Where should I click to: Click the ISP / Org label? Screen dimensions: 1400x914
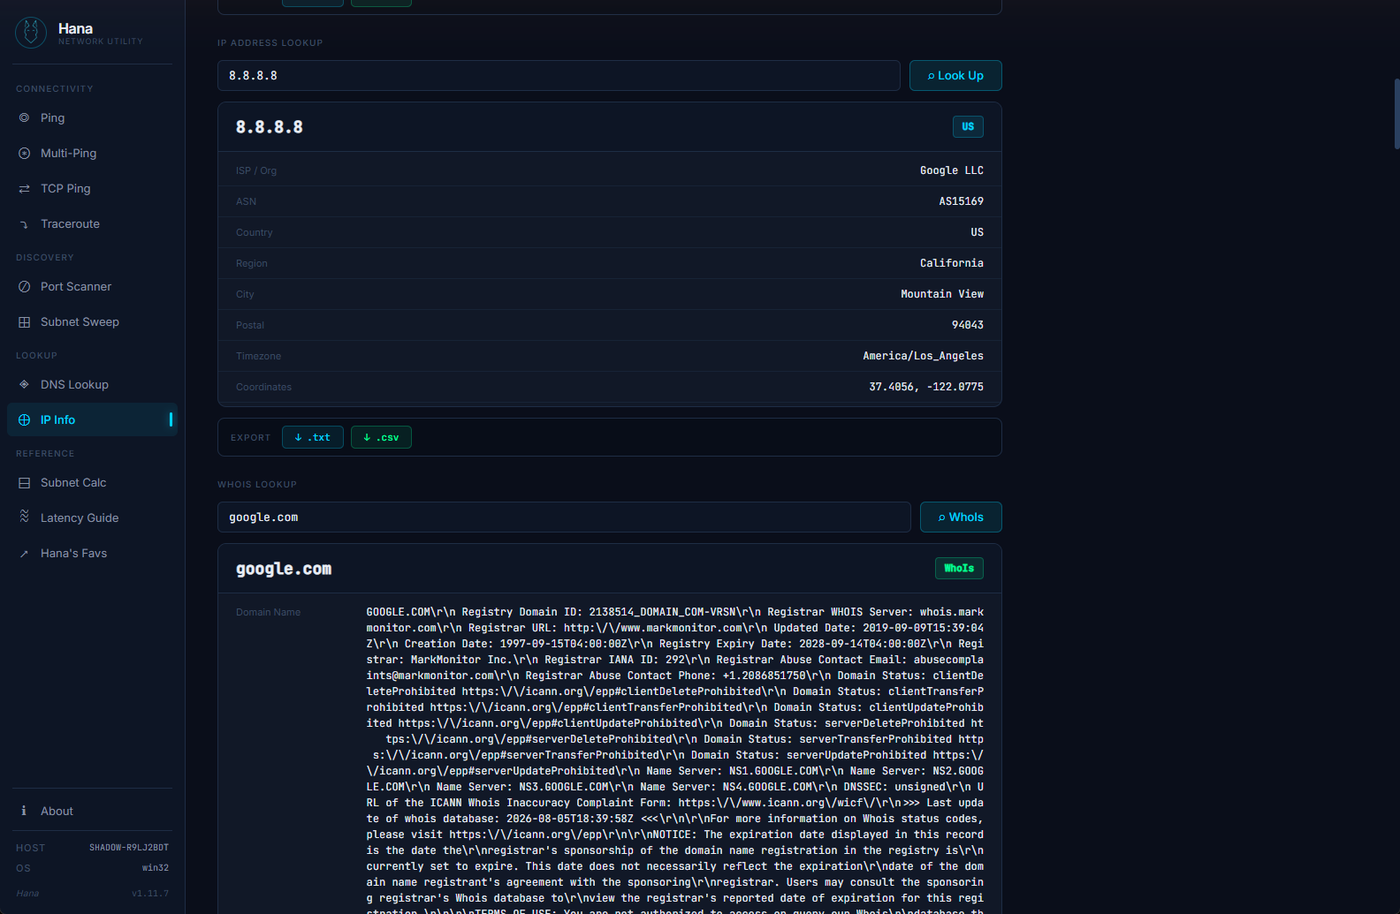point(256,171)
